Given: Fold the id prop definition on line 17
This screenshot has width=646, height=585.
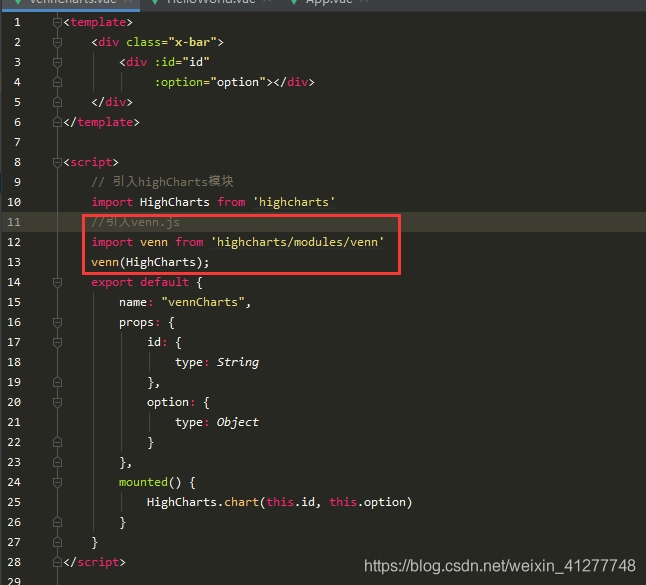Looking at the screenshot, I should [58, 342].
